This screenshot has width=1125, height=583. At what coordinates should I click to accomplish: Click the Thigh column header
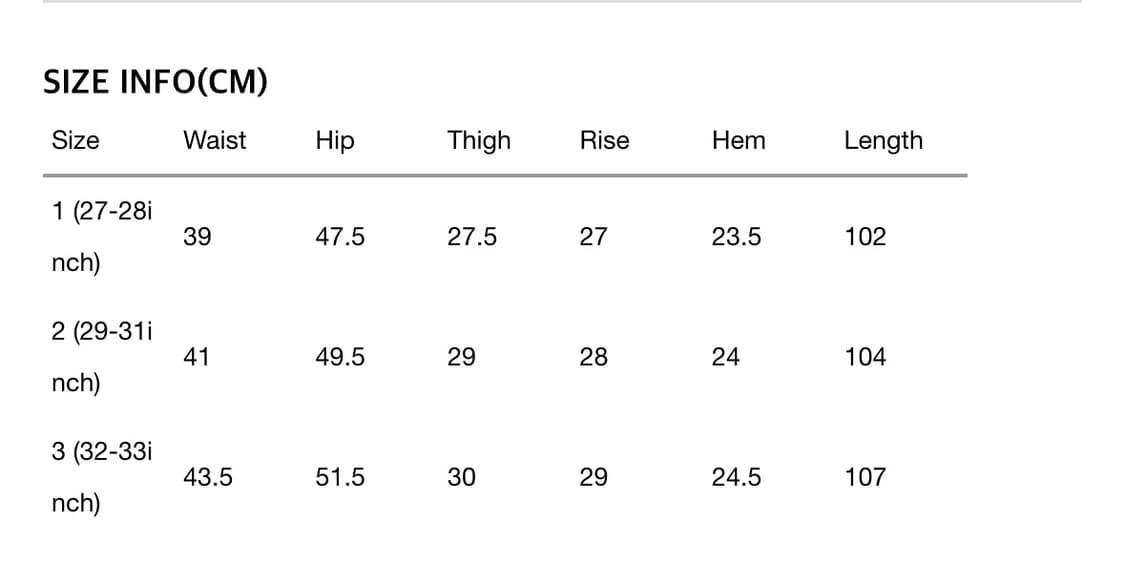pos(479,141)
